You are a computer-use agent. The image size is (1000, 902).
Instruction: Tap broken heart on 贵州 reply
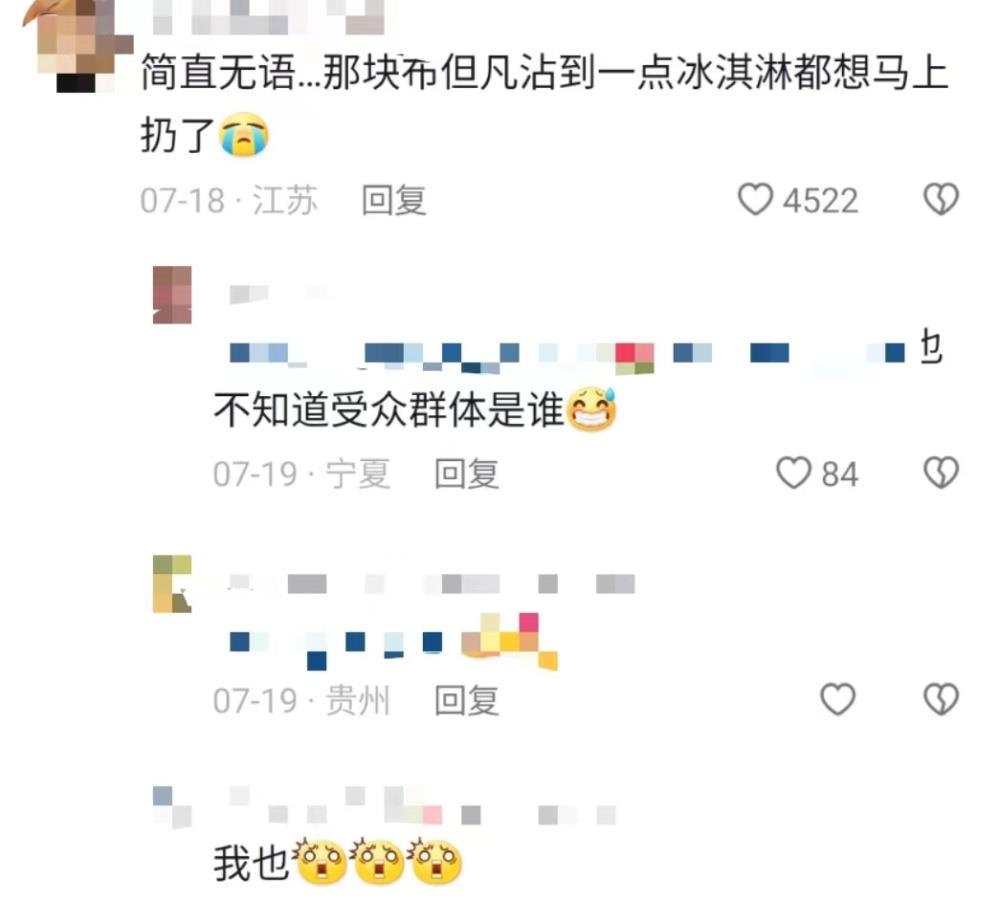coord(941,700)
